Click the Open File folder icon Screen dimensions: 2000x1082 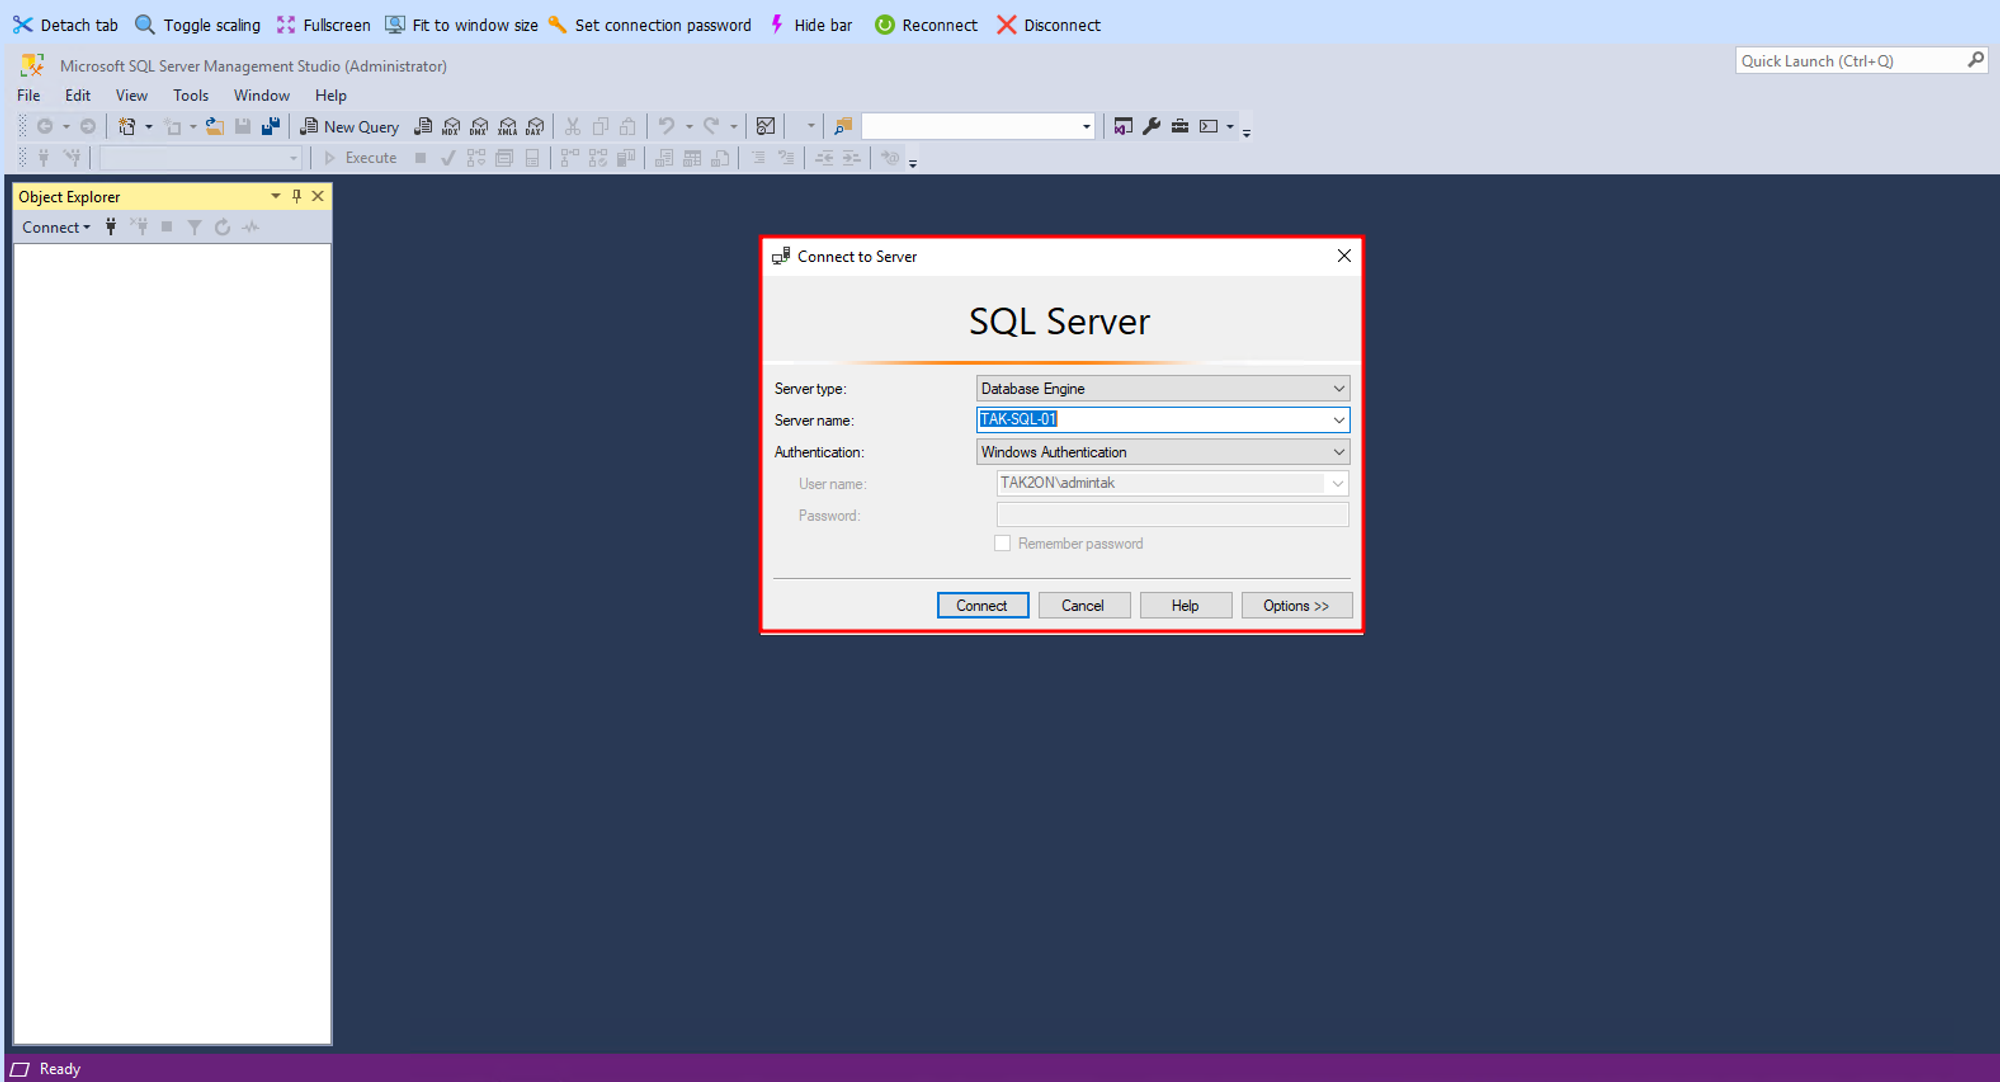[214, 126]
